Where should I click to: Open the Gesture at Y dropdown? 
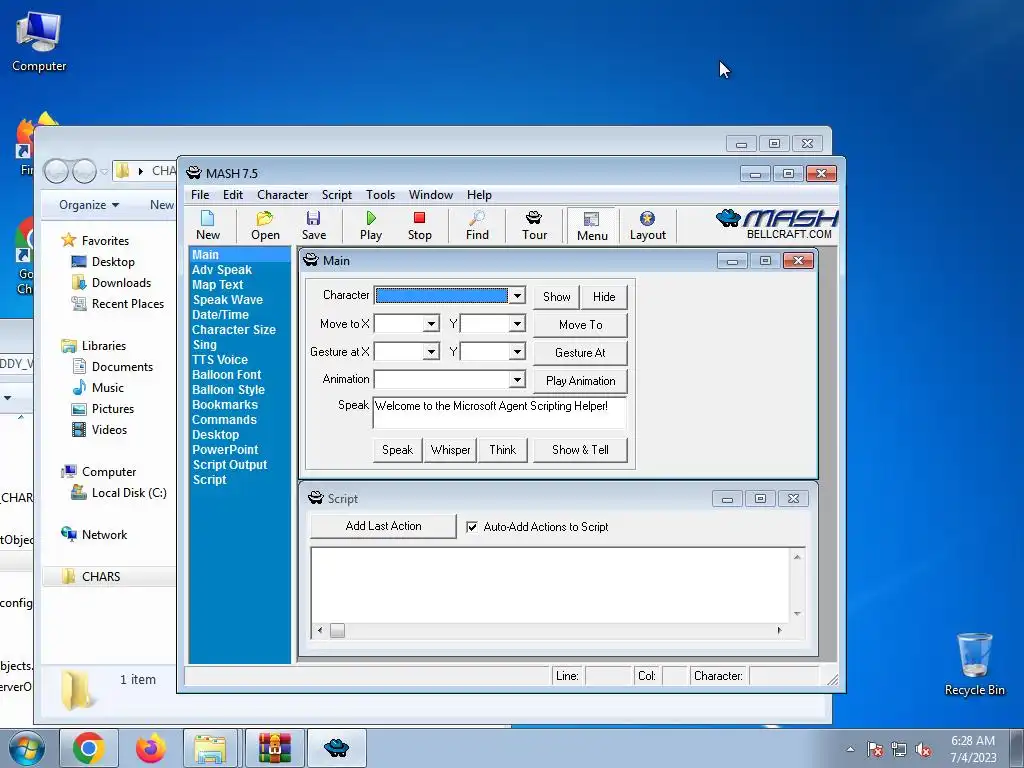(517, 352)
